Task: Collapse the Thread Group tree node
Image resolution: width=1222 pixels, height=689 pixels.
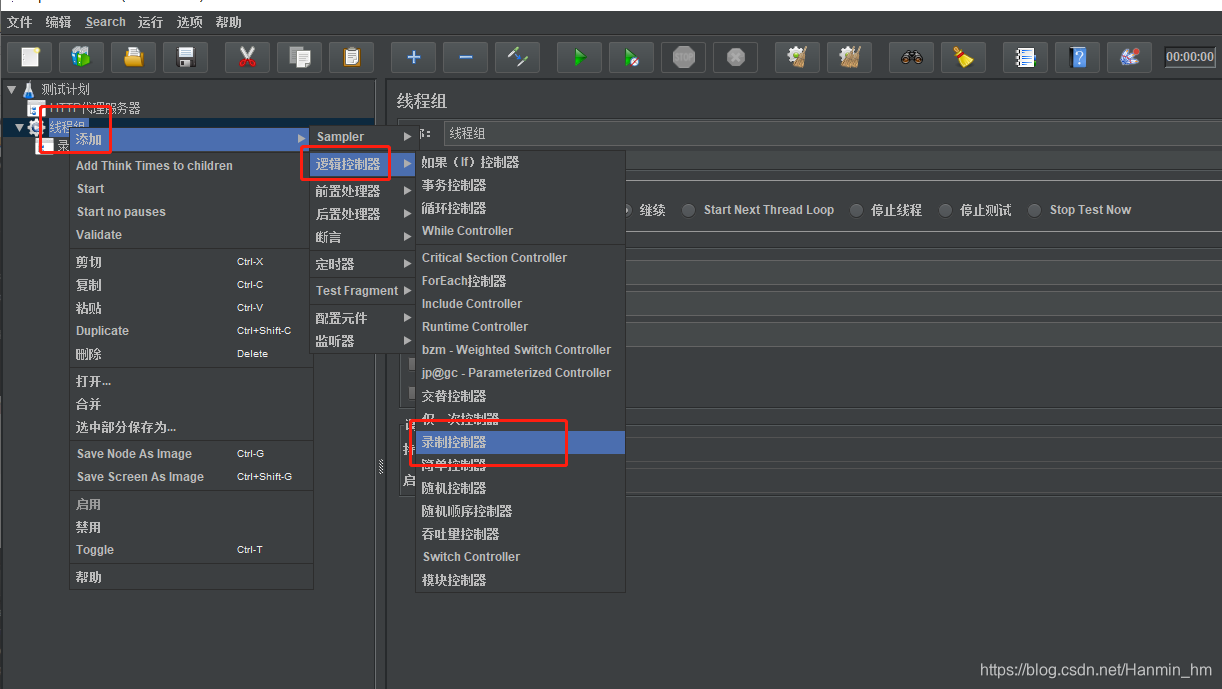Action: click(19, 127)
